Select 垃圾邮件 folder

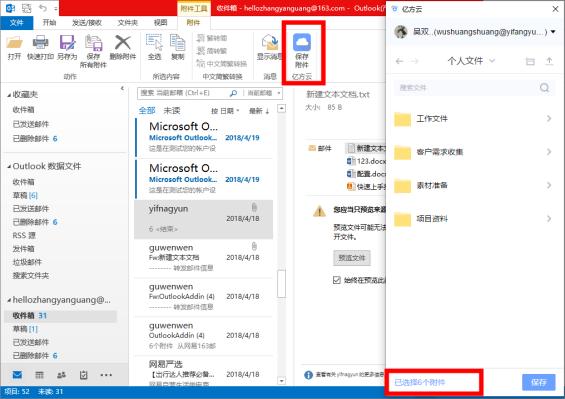(27, 262)
